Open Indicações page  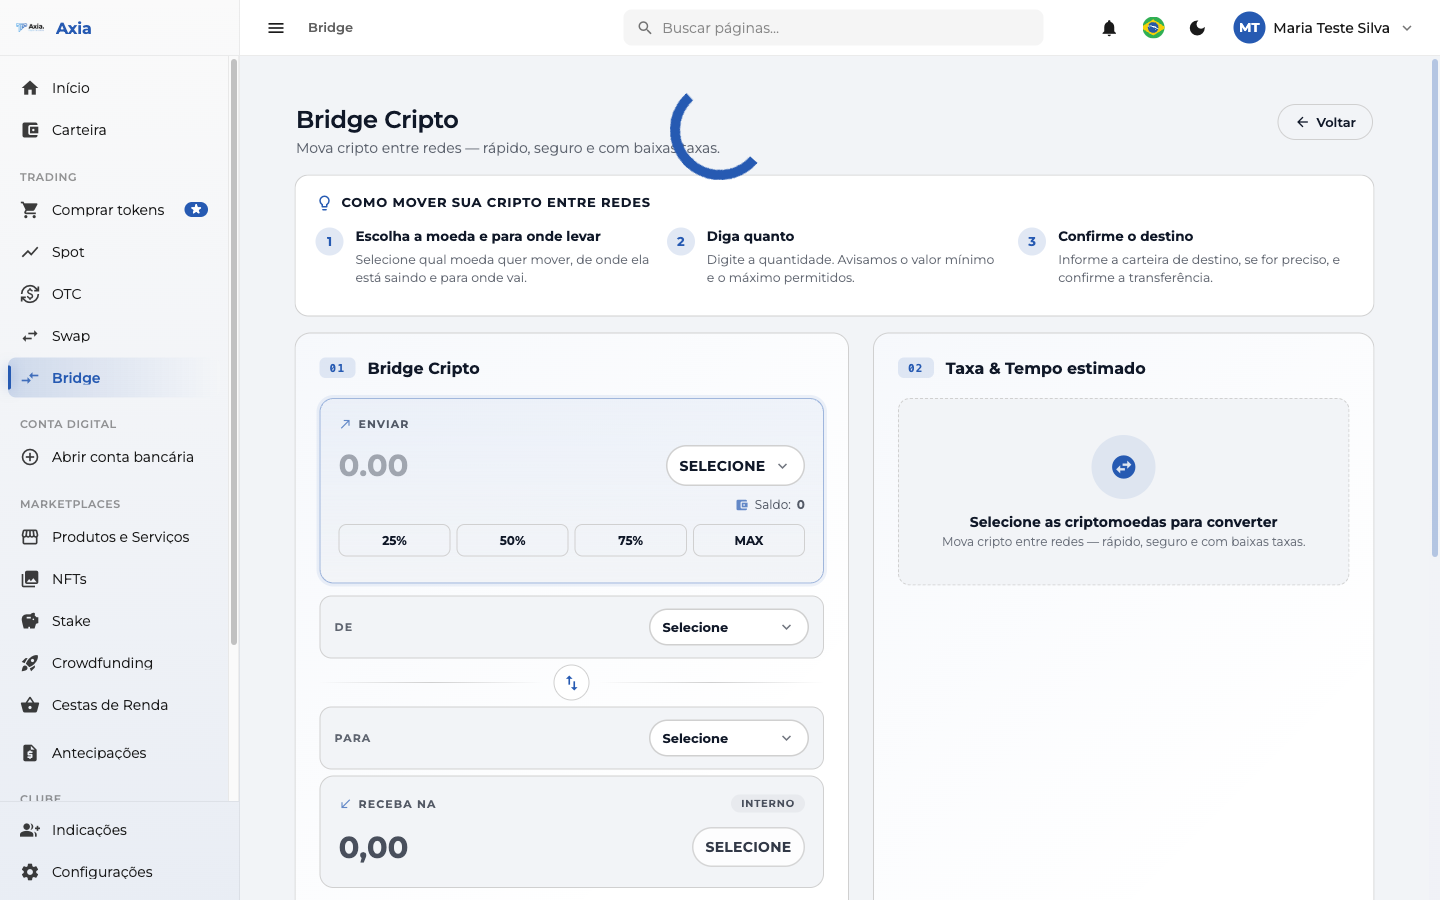(x=119, y=830)
